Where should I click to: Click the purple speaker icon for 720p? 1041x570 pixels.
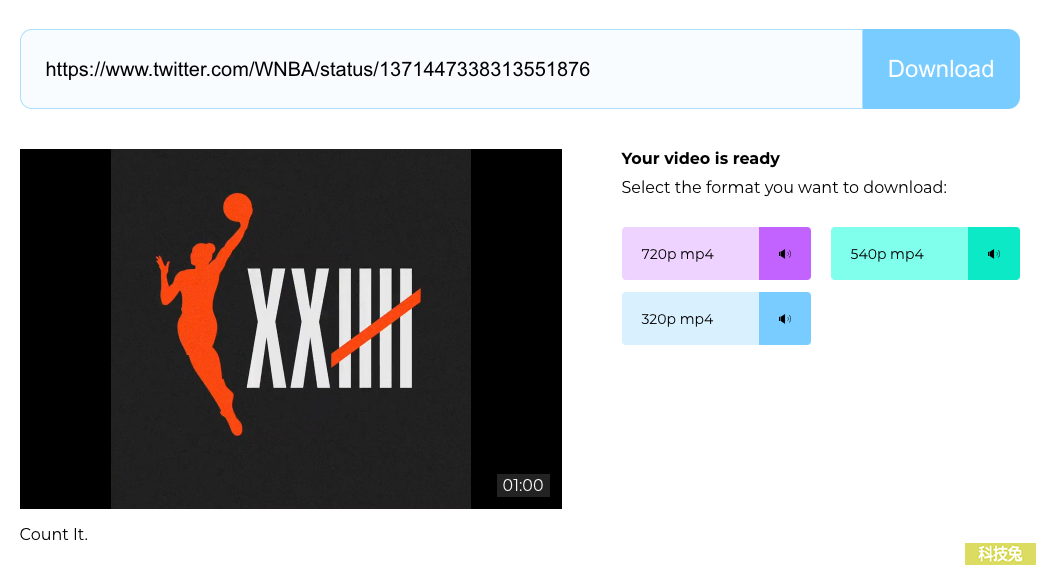pos(785,253)
